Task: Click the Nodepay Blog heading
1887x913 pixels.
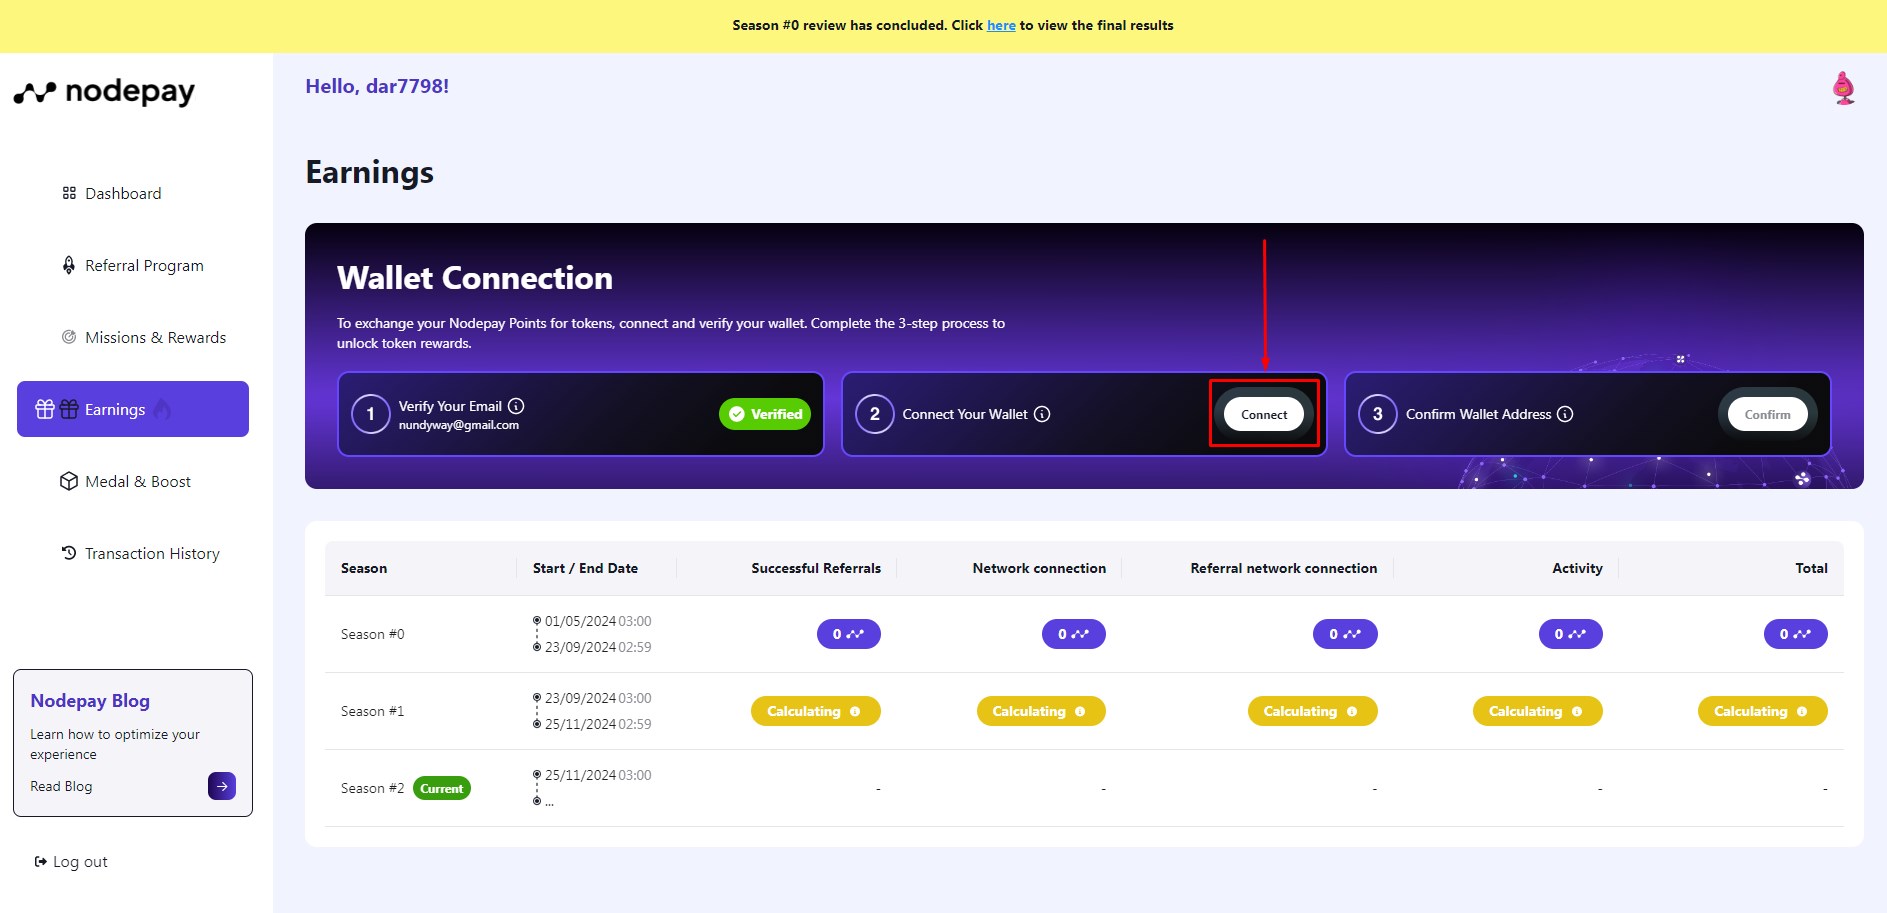Action: (90, 701)
